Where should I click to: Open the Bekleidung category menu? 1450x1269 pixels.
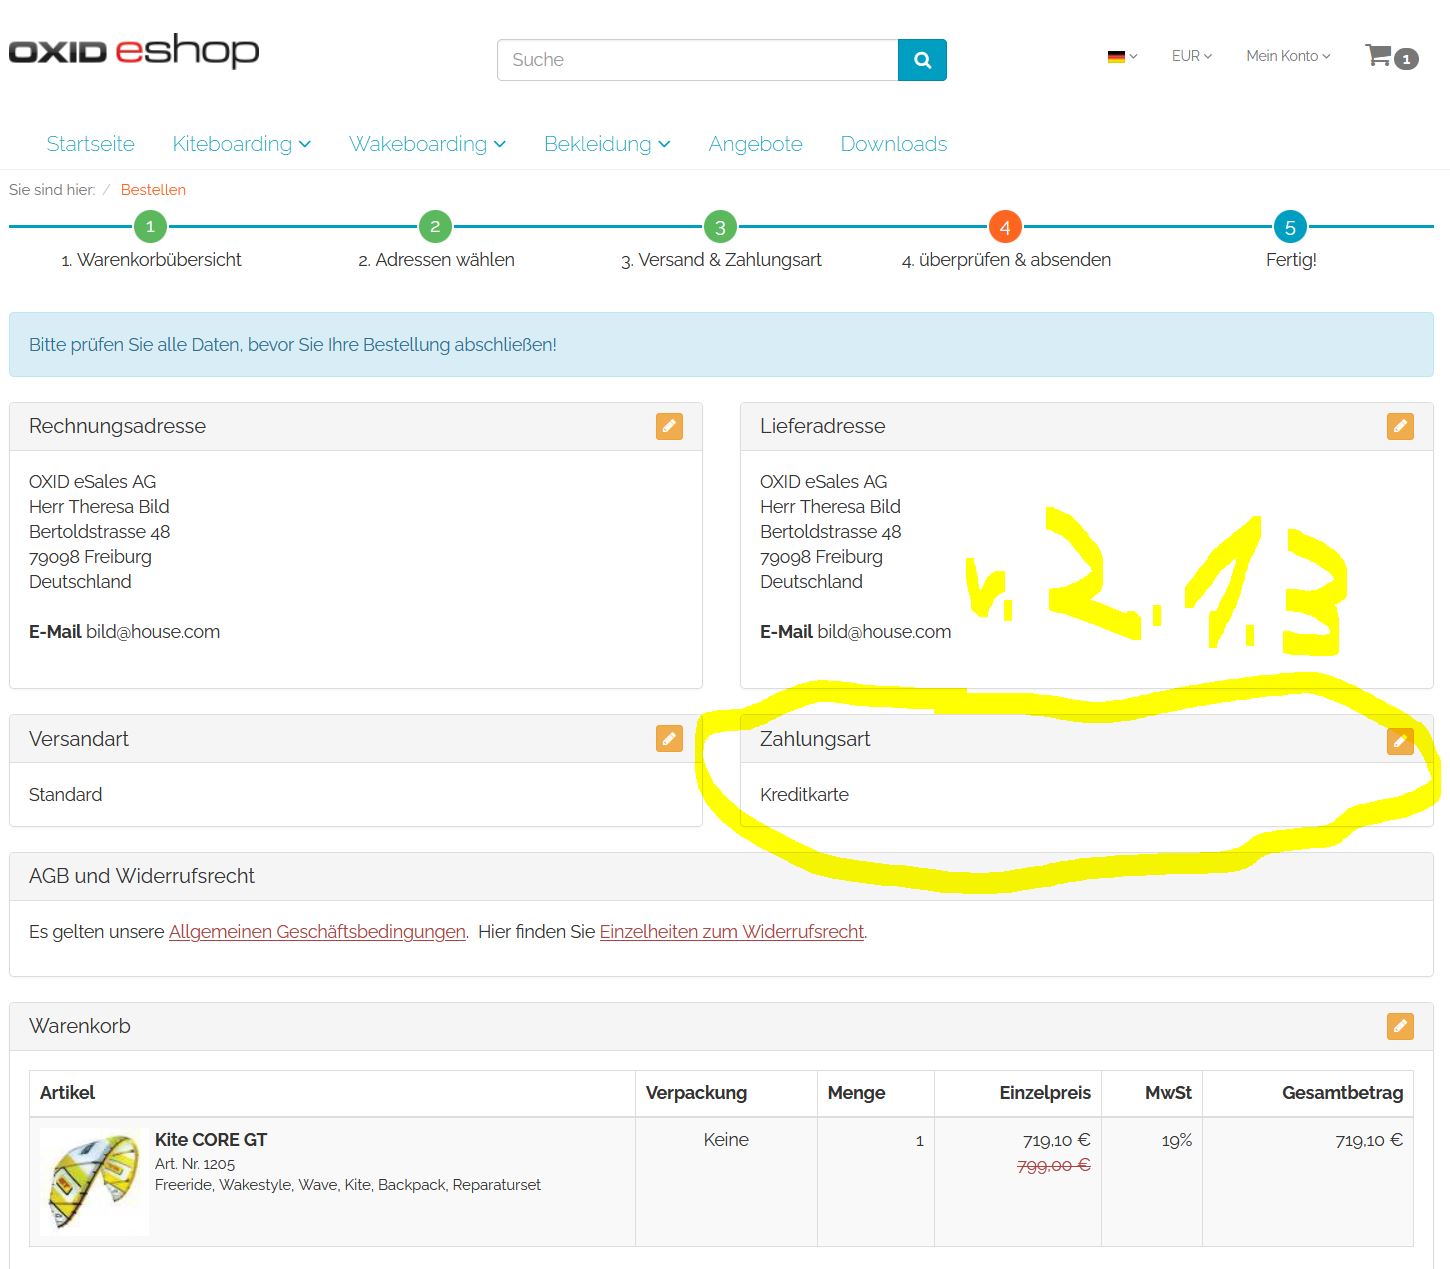[606, 144]
